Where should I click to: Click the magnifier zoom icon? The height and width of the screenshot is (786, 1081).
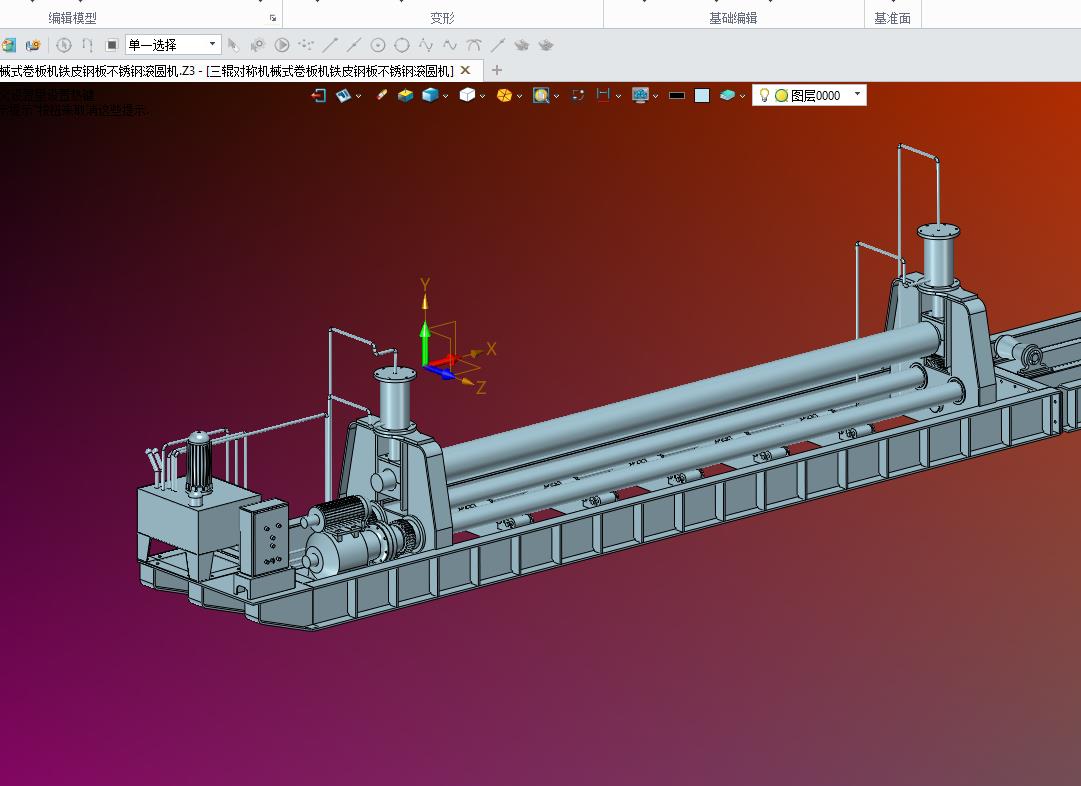coord(541,95)
